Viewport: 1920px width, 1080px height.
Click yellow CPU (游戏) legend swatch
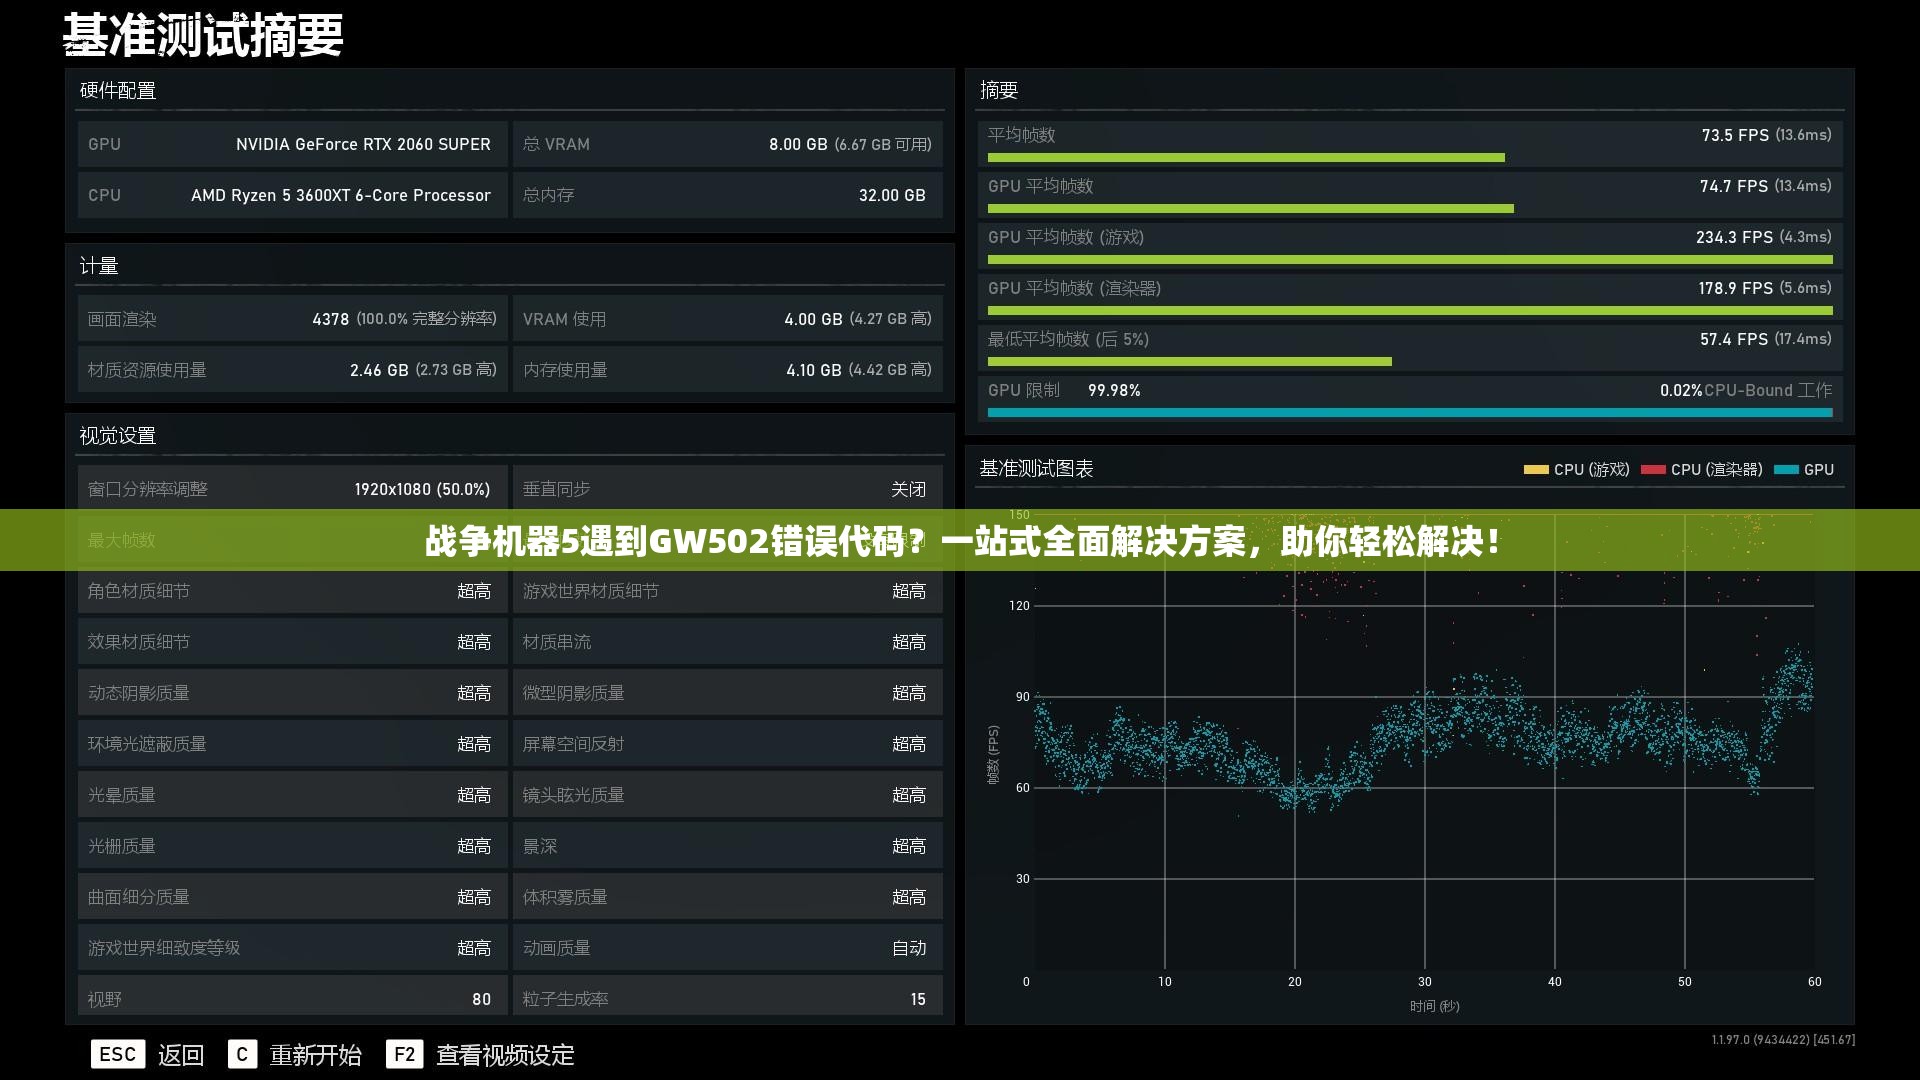tap(1536, 469)
